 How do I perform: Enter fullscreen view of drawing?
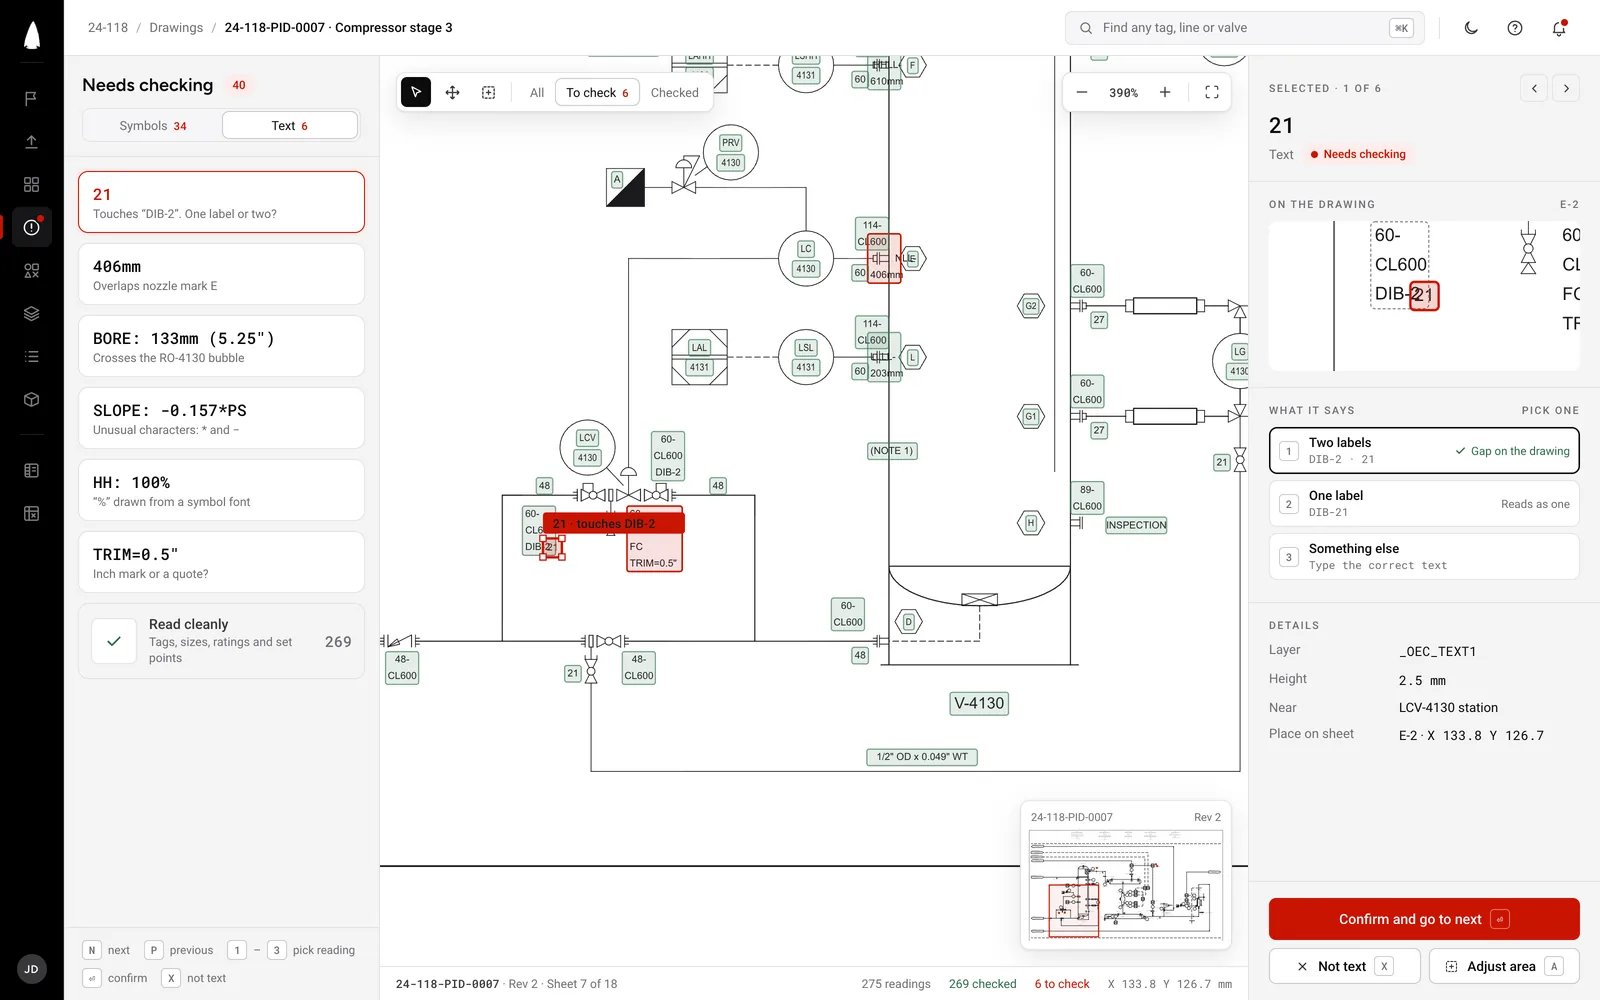click(1211, 92)
